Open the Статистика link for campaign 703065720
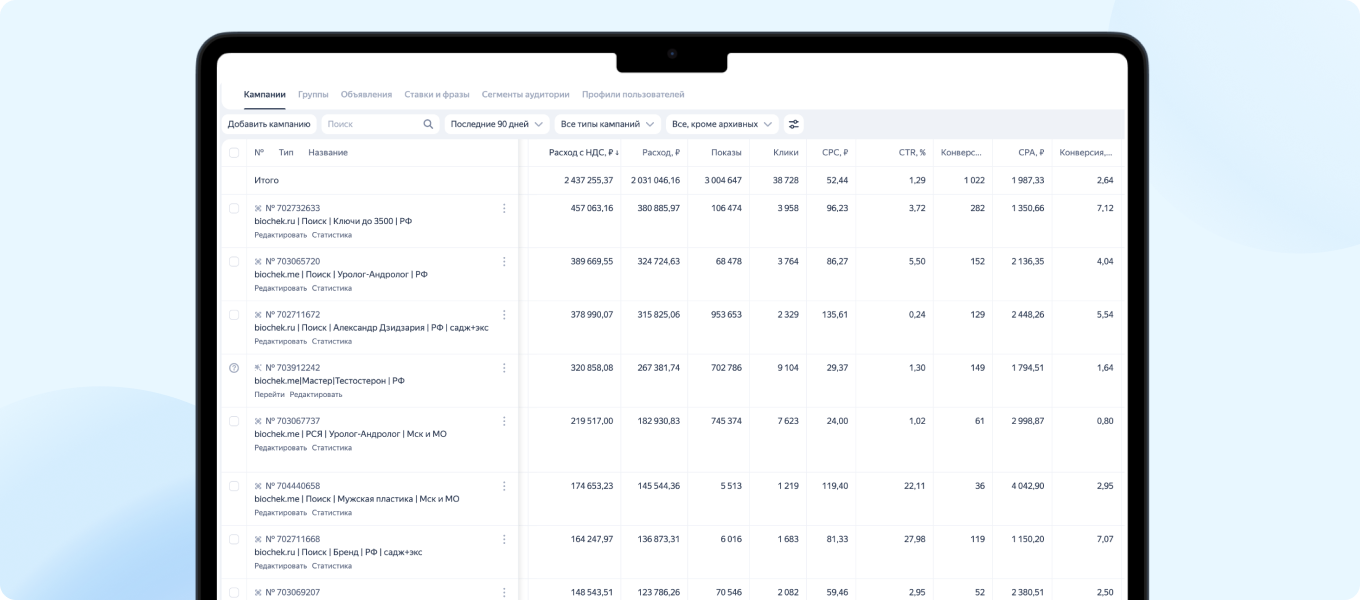 [x=332, y=288]
